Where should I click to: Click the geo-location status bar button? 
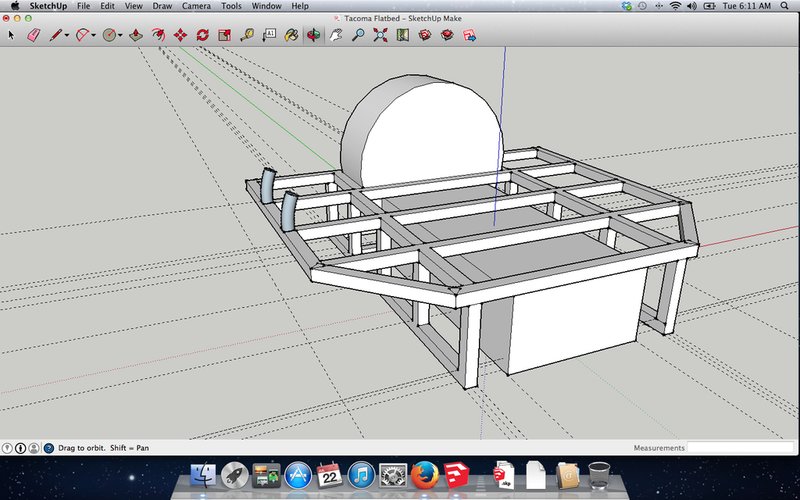pyautogui.click(x=7, y=448)
